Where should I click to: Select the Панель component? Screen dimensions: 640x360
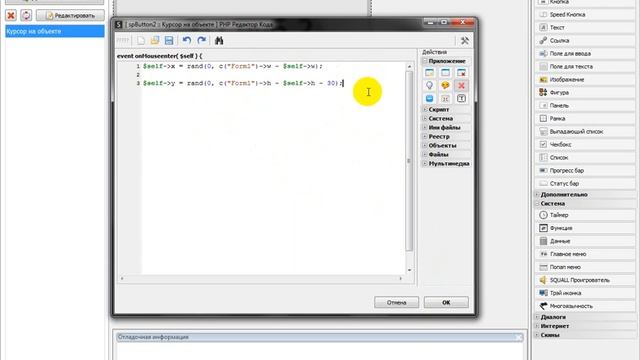[x=585, y=106]
